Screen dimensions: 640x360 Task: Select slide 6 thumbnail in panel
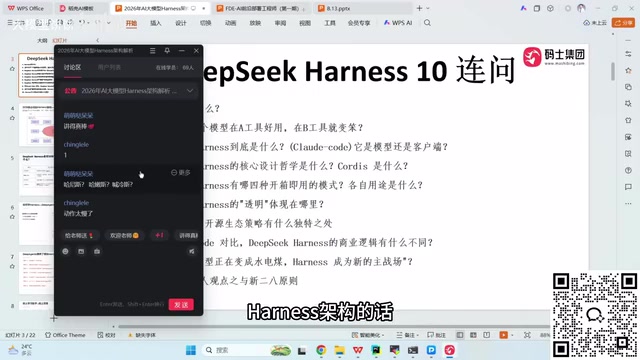(x=36, y=224)
